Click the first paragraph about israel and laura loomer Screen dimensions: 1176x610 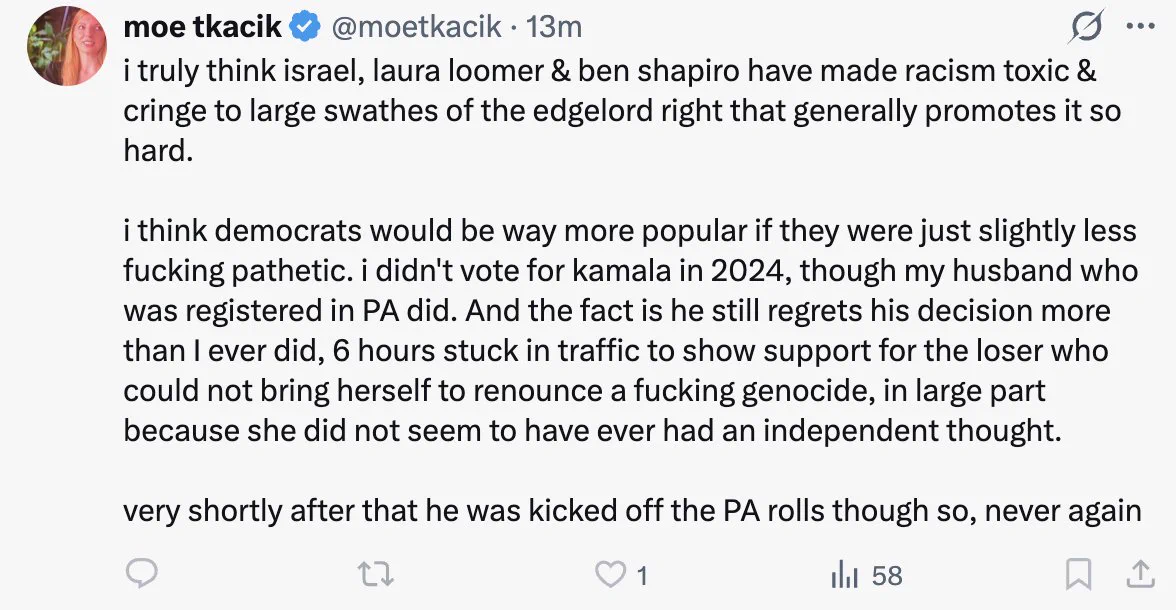tap(622, 110)
